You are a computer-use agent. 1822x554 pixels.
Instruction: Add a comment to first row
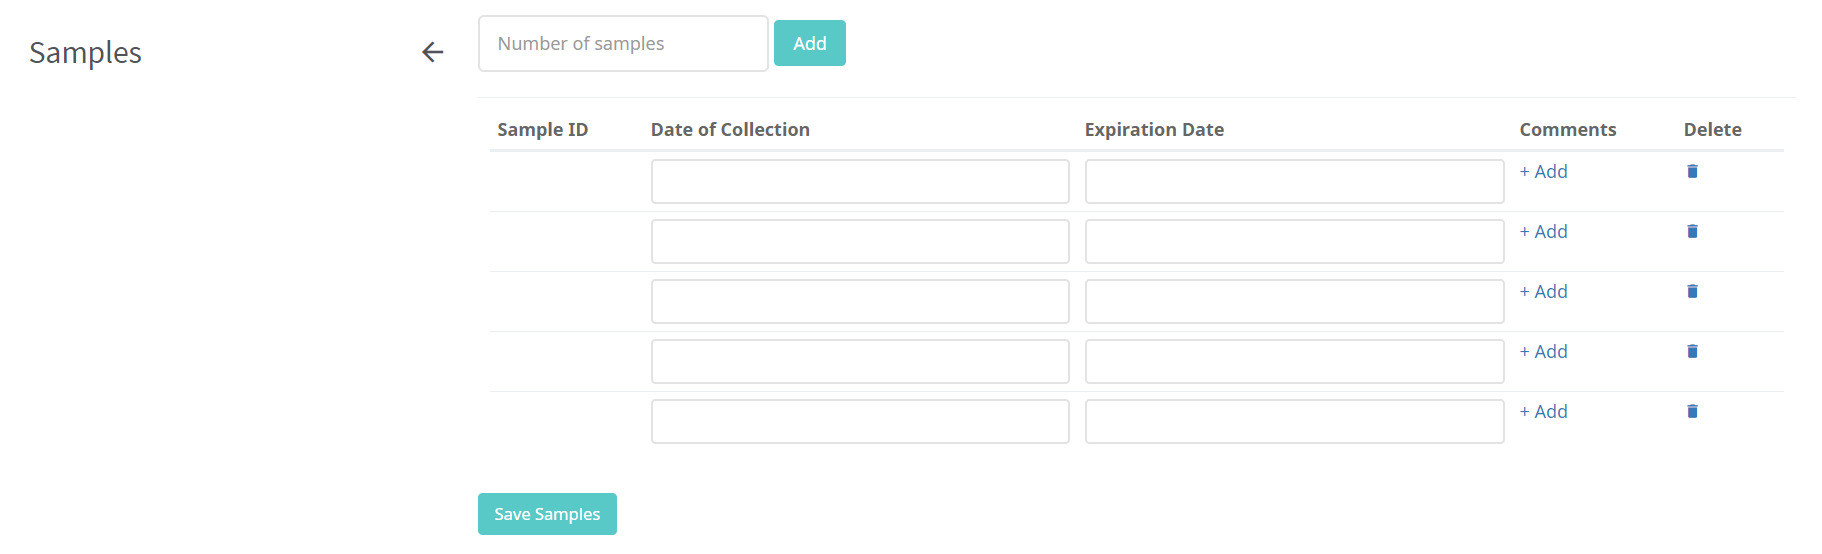click(1543, 172)
